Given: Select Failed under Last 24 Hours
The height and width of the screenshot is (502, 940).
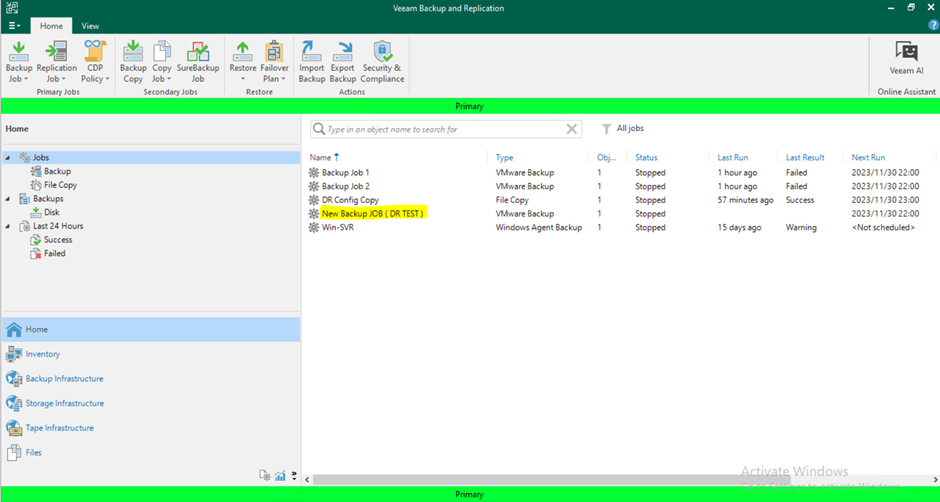Looking at the screenshot, I should (55, 254).
